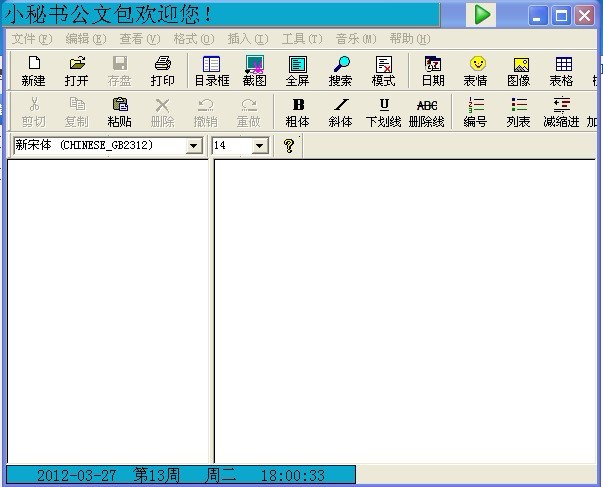This screenshot has height=487, width=603.
Task: Click inside the main text editing area
Action: 405,312
